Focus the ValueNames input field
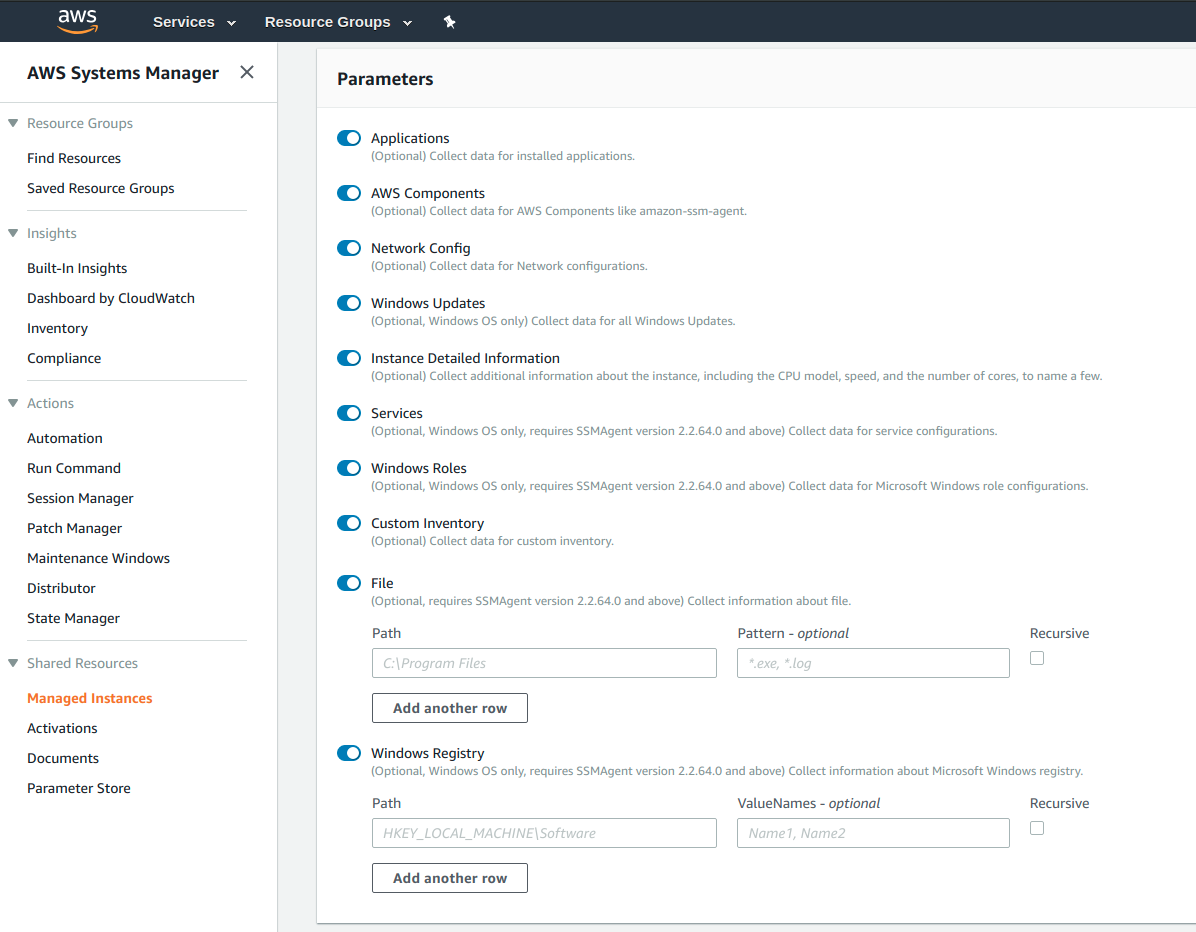Viewport: 1196px width, 932px height. (x=873, y=833)
